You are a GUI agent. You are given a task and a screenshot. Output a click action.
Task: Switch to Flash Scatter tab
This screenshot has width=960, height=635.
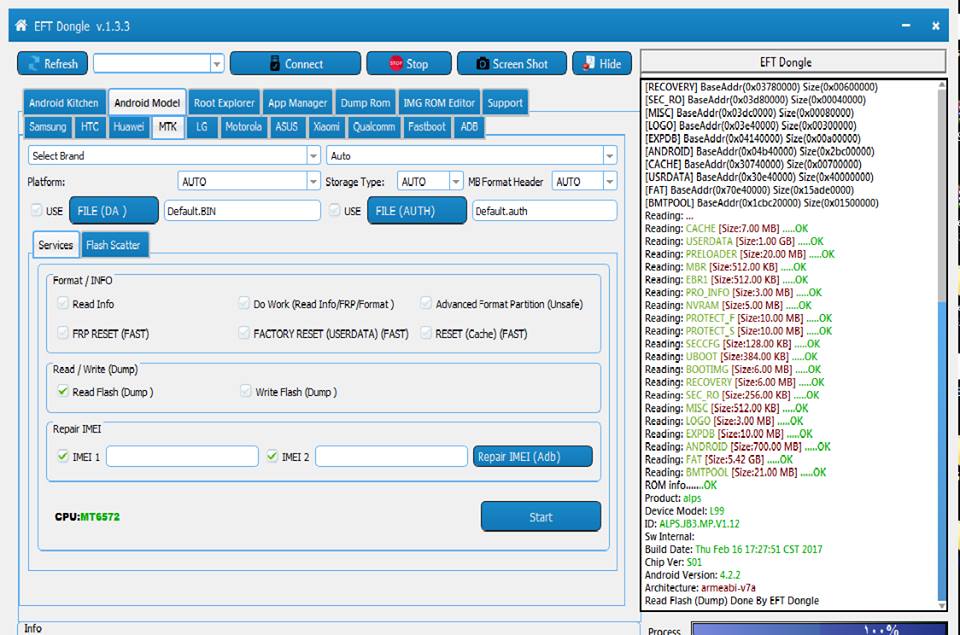[113, 245]
